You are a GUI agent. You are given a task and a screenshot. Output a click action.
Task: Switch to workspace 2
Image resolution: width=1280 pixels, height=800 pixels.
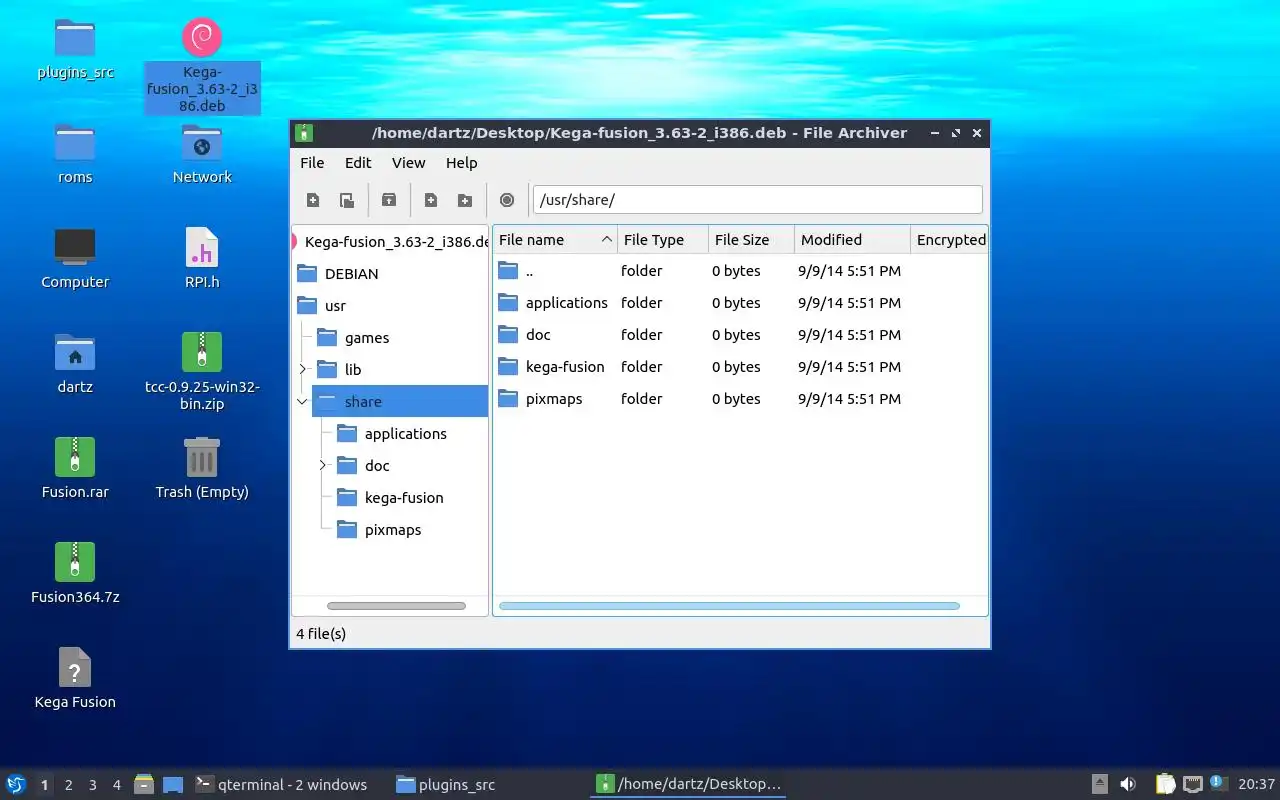pos(69,785)
